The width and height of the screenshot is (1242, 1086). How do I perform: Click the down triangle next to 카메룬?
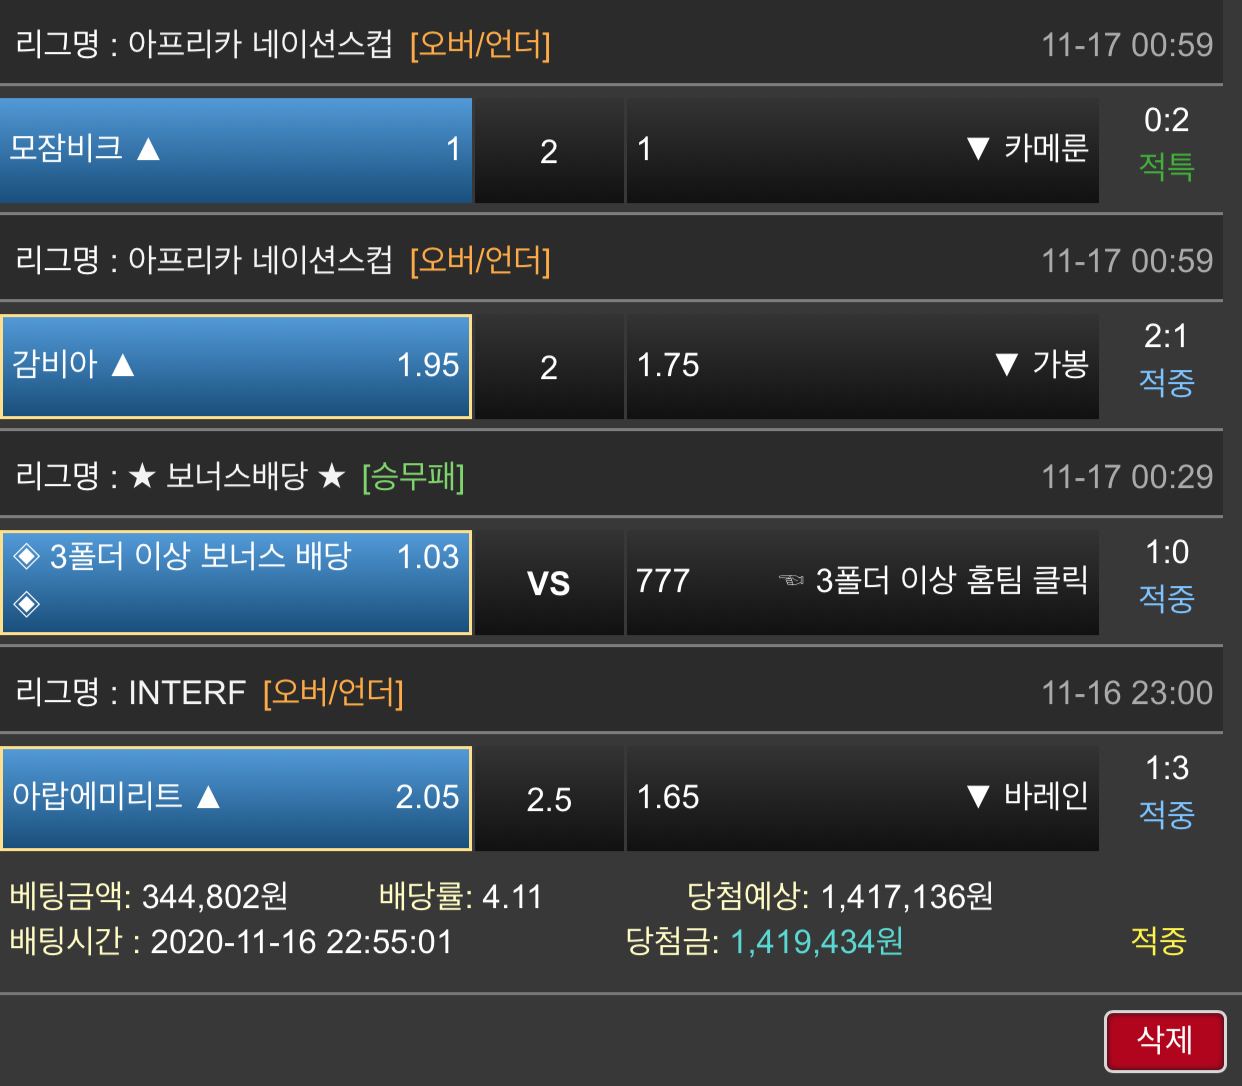click(x=978, y=149)
